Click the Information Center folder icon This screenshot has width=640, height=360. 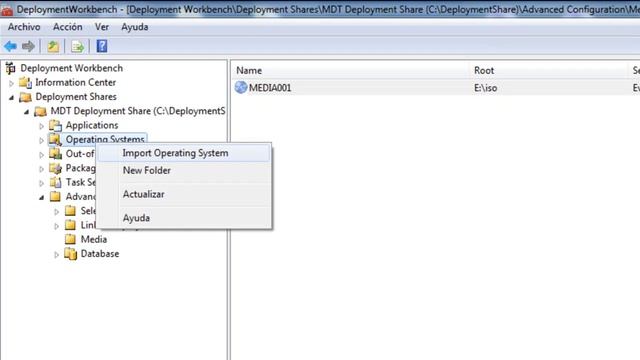point(25,82)
